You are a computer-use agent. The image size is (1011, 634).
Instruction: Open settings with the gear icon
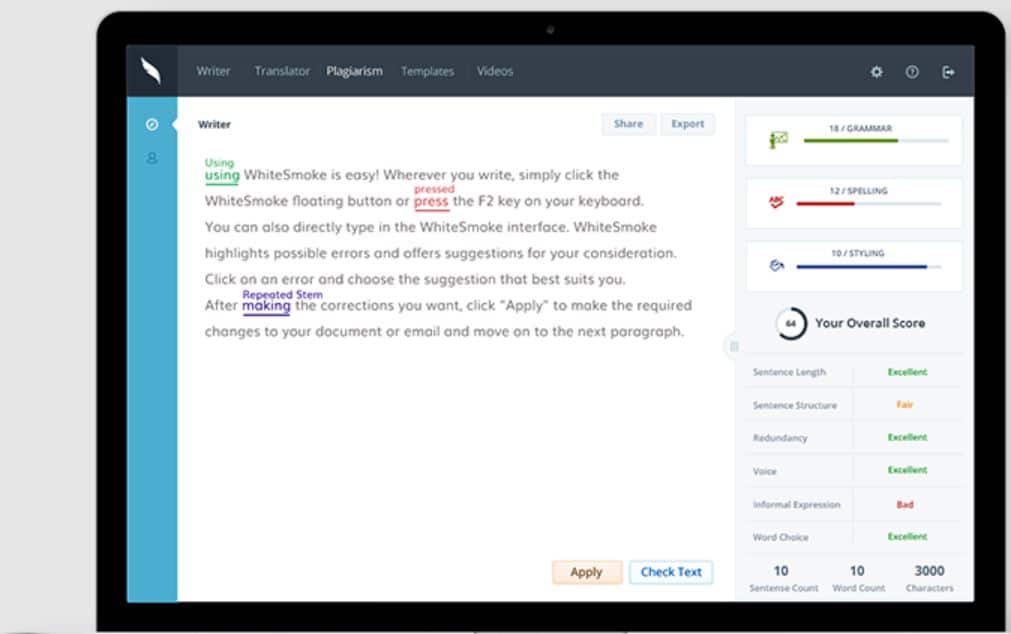click(876, 72)
